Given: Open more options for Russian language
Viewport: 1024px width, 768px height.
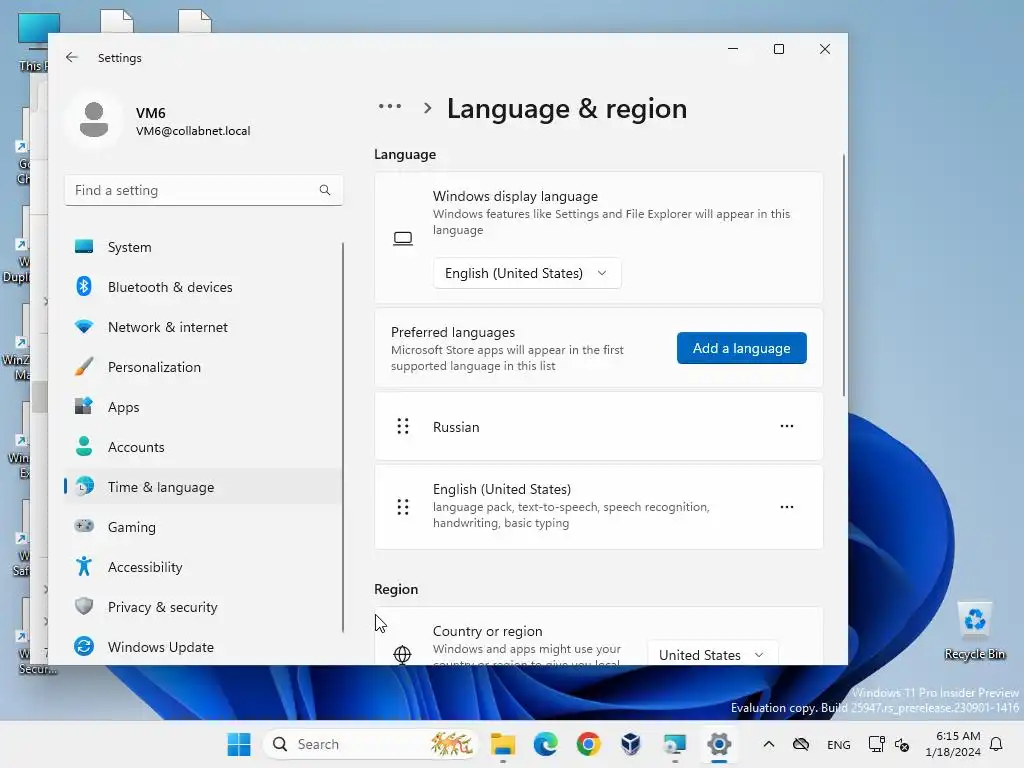Looking at the screenshot, I should pos(787,426).
